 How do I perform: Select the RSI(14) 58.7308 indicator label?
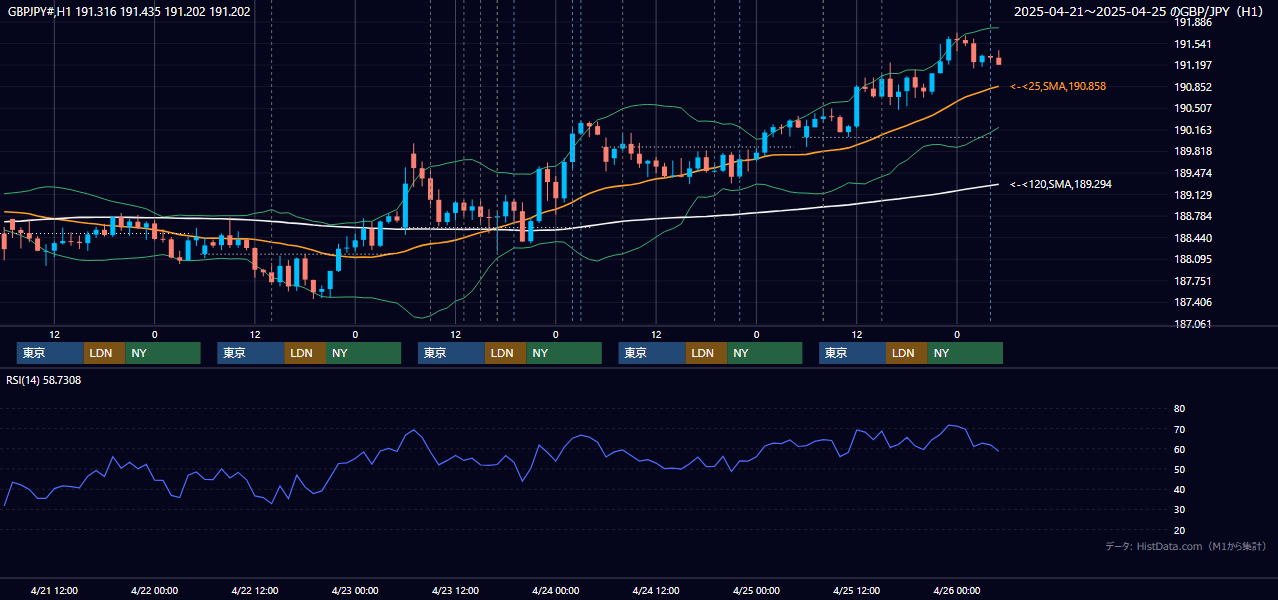(44, 380)
